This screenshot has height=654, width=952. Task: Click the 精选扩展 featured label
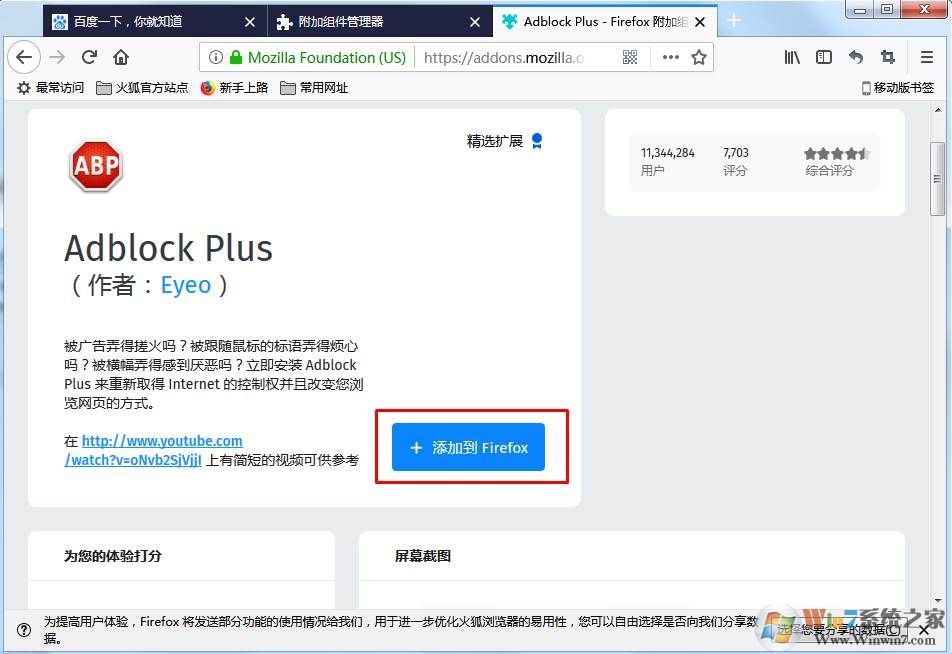coord(495,141)
